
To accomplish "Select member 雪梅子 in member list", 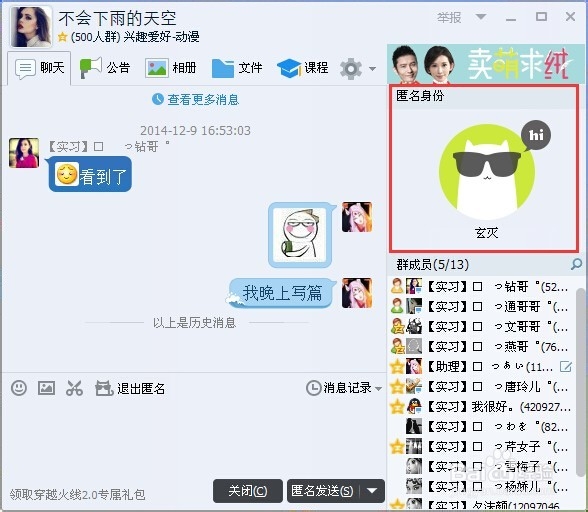I will pos(481,467).
